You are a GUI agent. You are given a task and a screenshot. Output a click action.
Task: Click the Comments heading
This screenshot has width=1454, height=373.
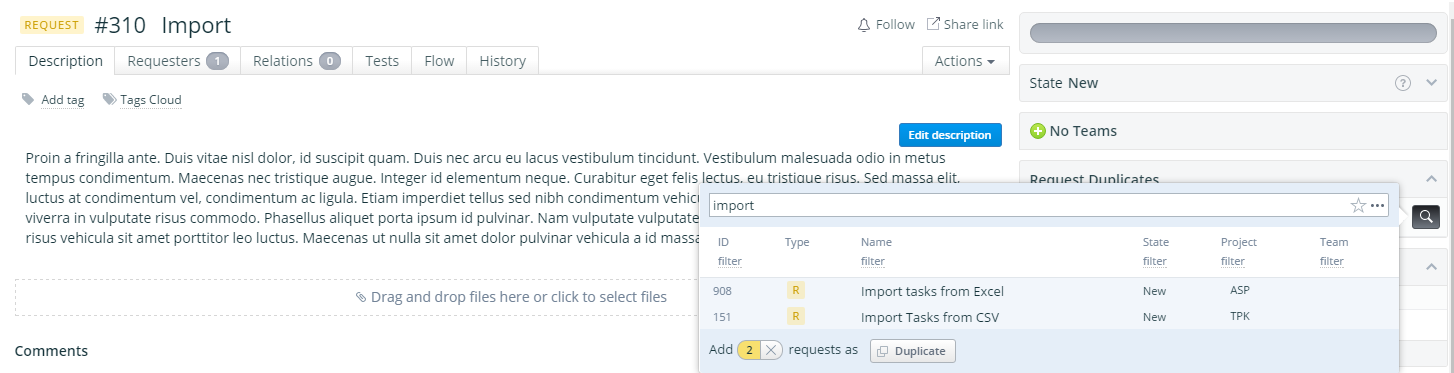(x=51, y=351)
